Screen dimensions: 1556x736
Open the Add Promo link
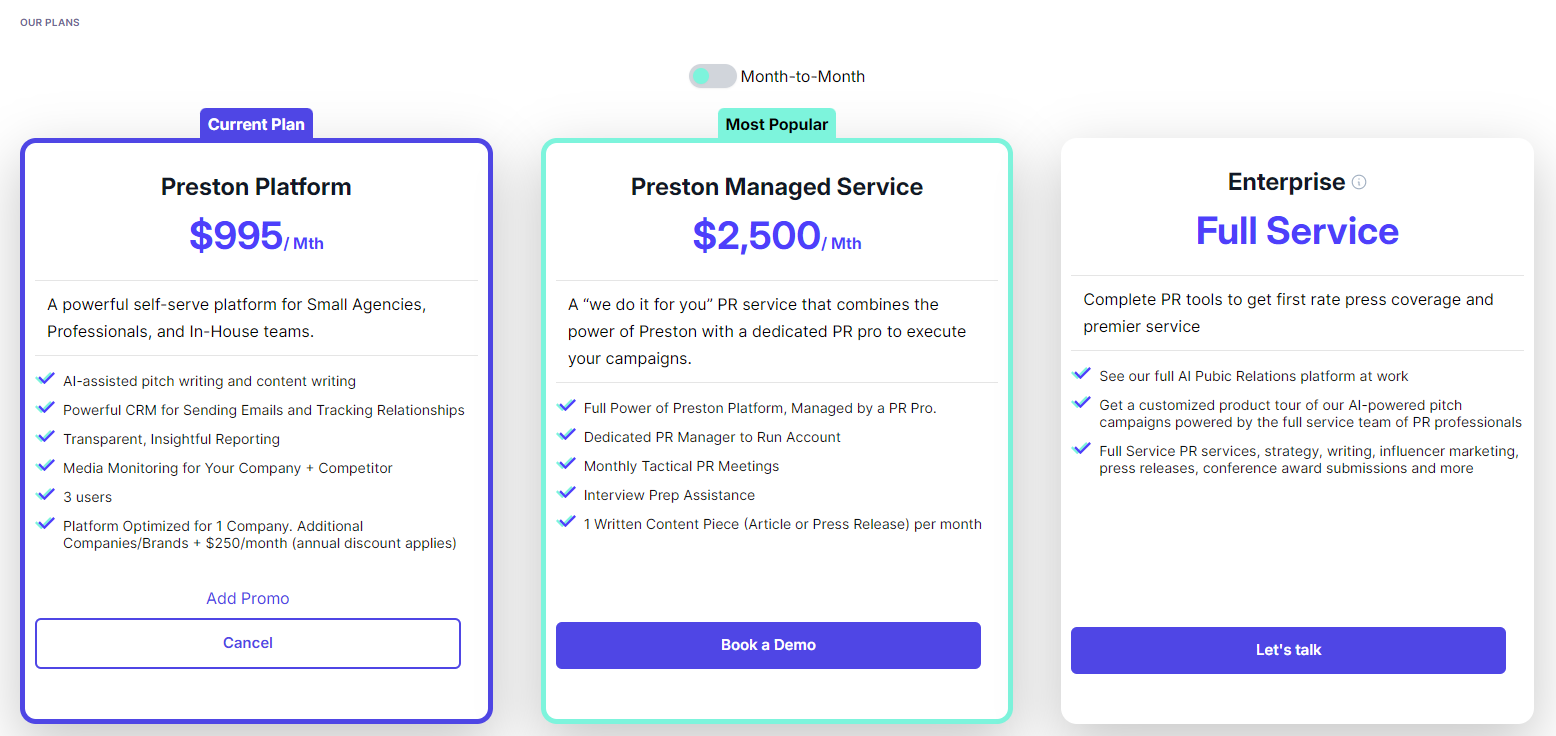click(248, 598)
